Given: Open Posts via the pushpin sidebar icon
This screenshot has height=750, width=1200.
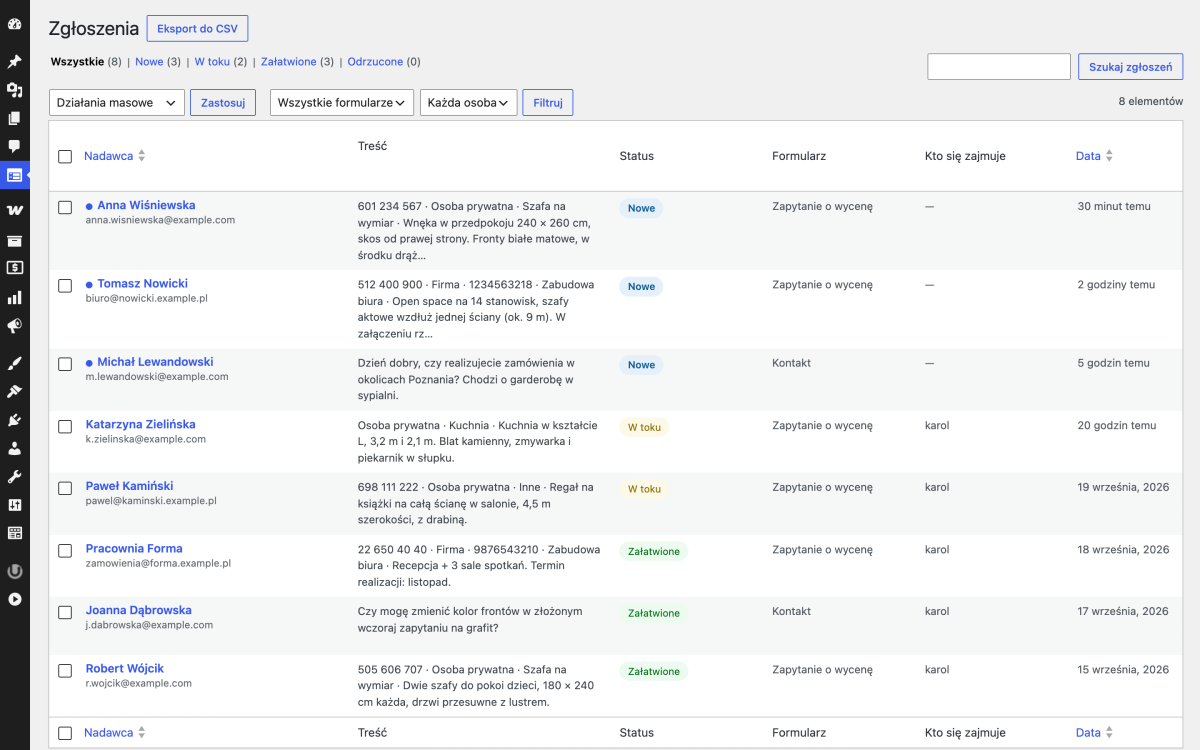Looking at the screenshot, I should point(15,61).
